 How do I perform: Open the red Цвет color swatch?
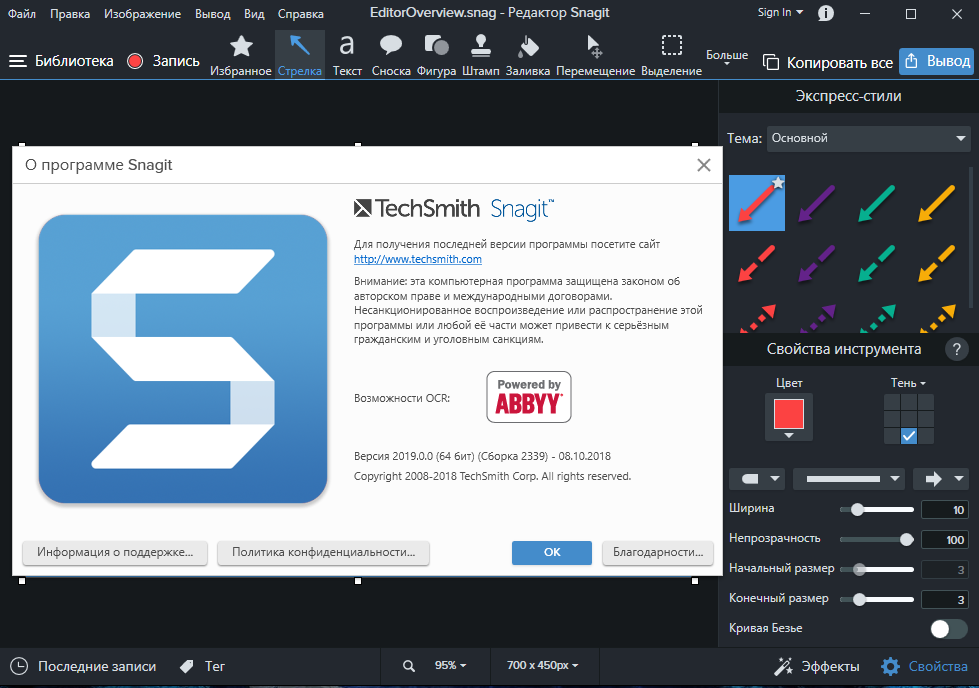click(x=789, y=416)
